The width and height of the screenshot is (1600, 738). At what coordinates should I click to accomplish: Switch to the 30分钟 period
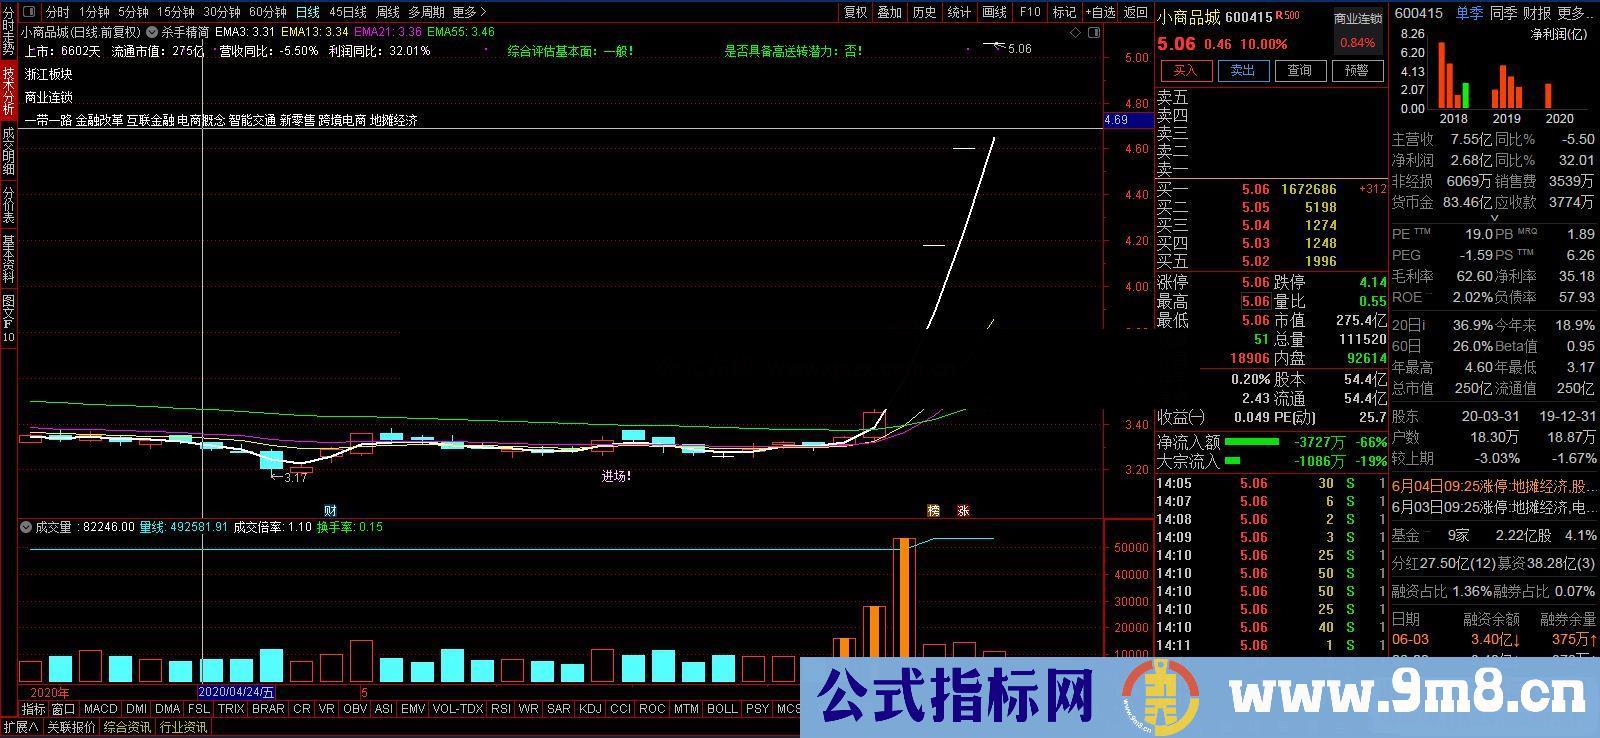click(x=221, y=12)
